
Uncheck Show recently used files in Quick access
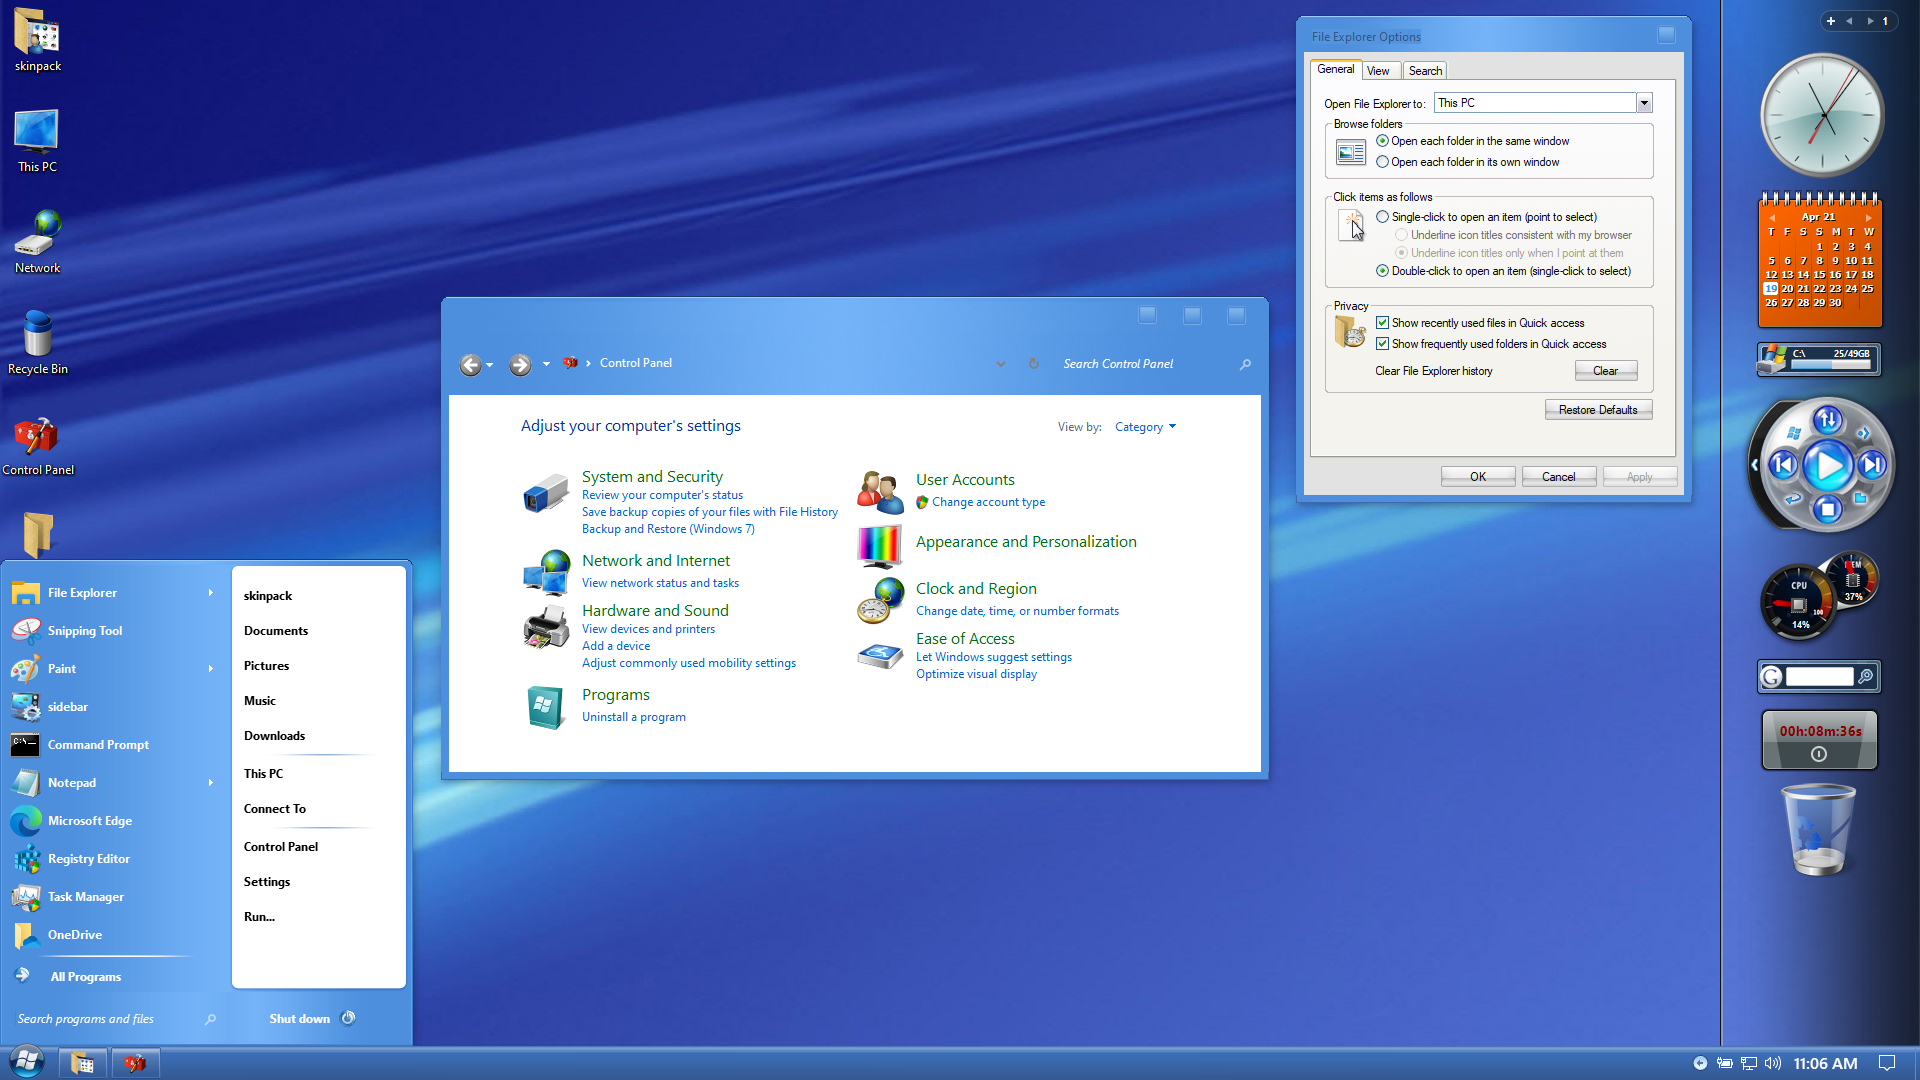click(1382, 323)
